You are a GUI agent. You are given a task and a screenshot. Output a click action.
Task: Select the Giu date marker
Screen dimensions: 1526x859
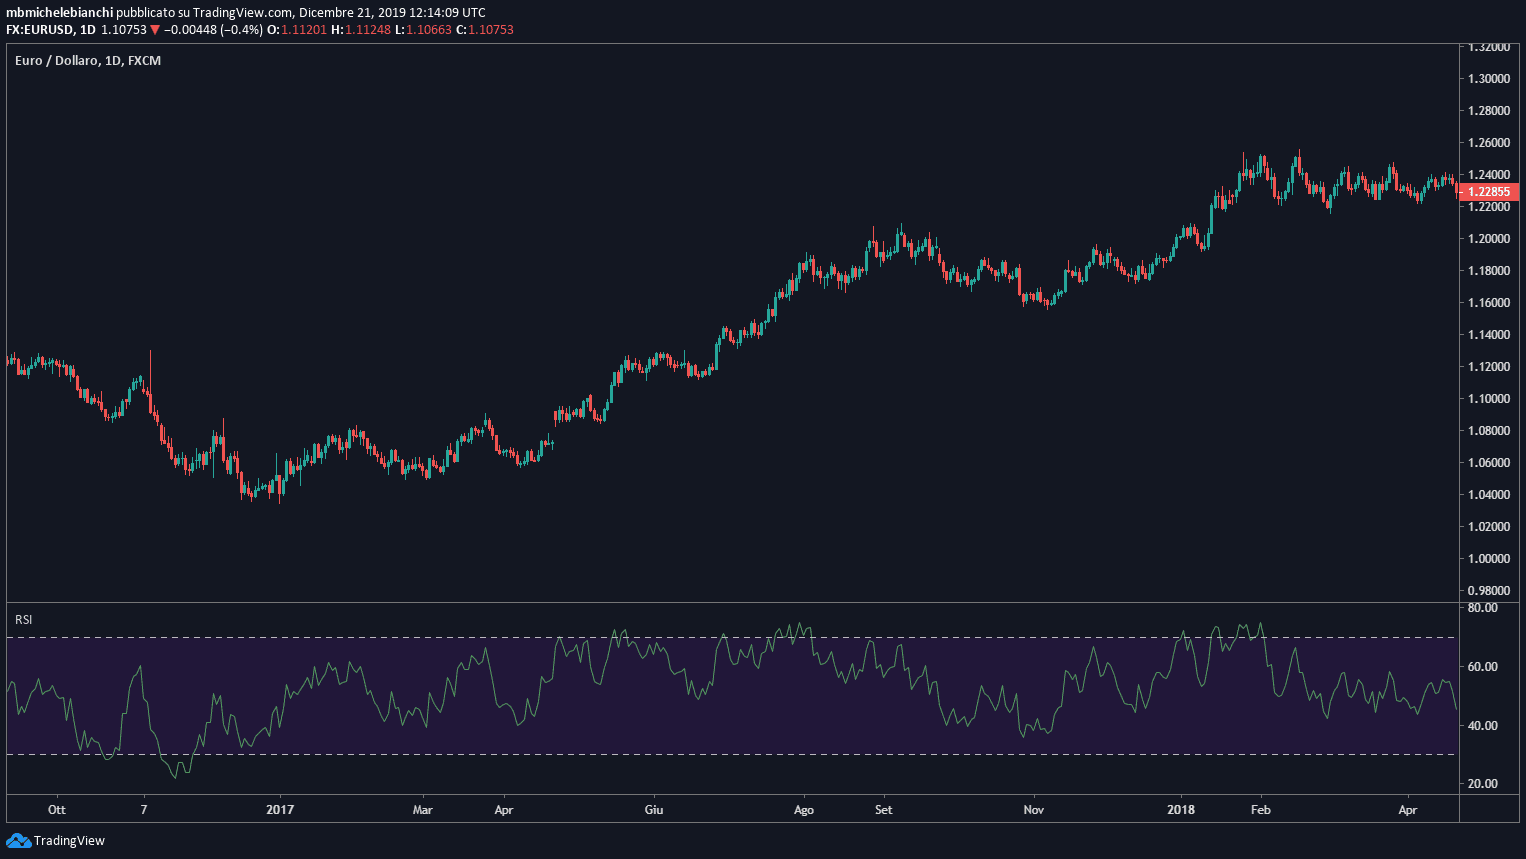pyautogui.click(x=653, y=809)
